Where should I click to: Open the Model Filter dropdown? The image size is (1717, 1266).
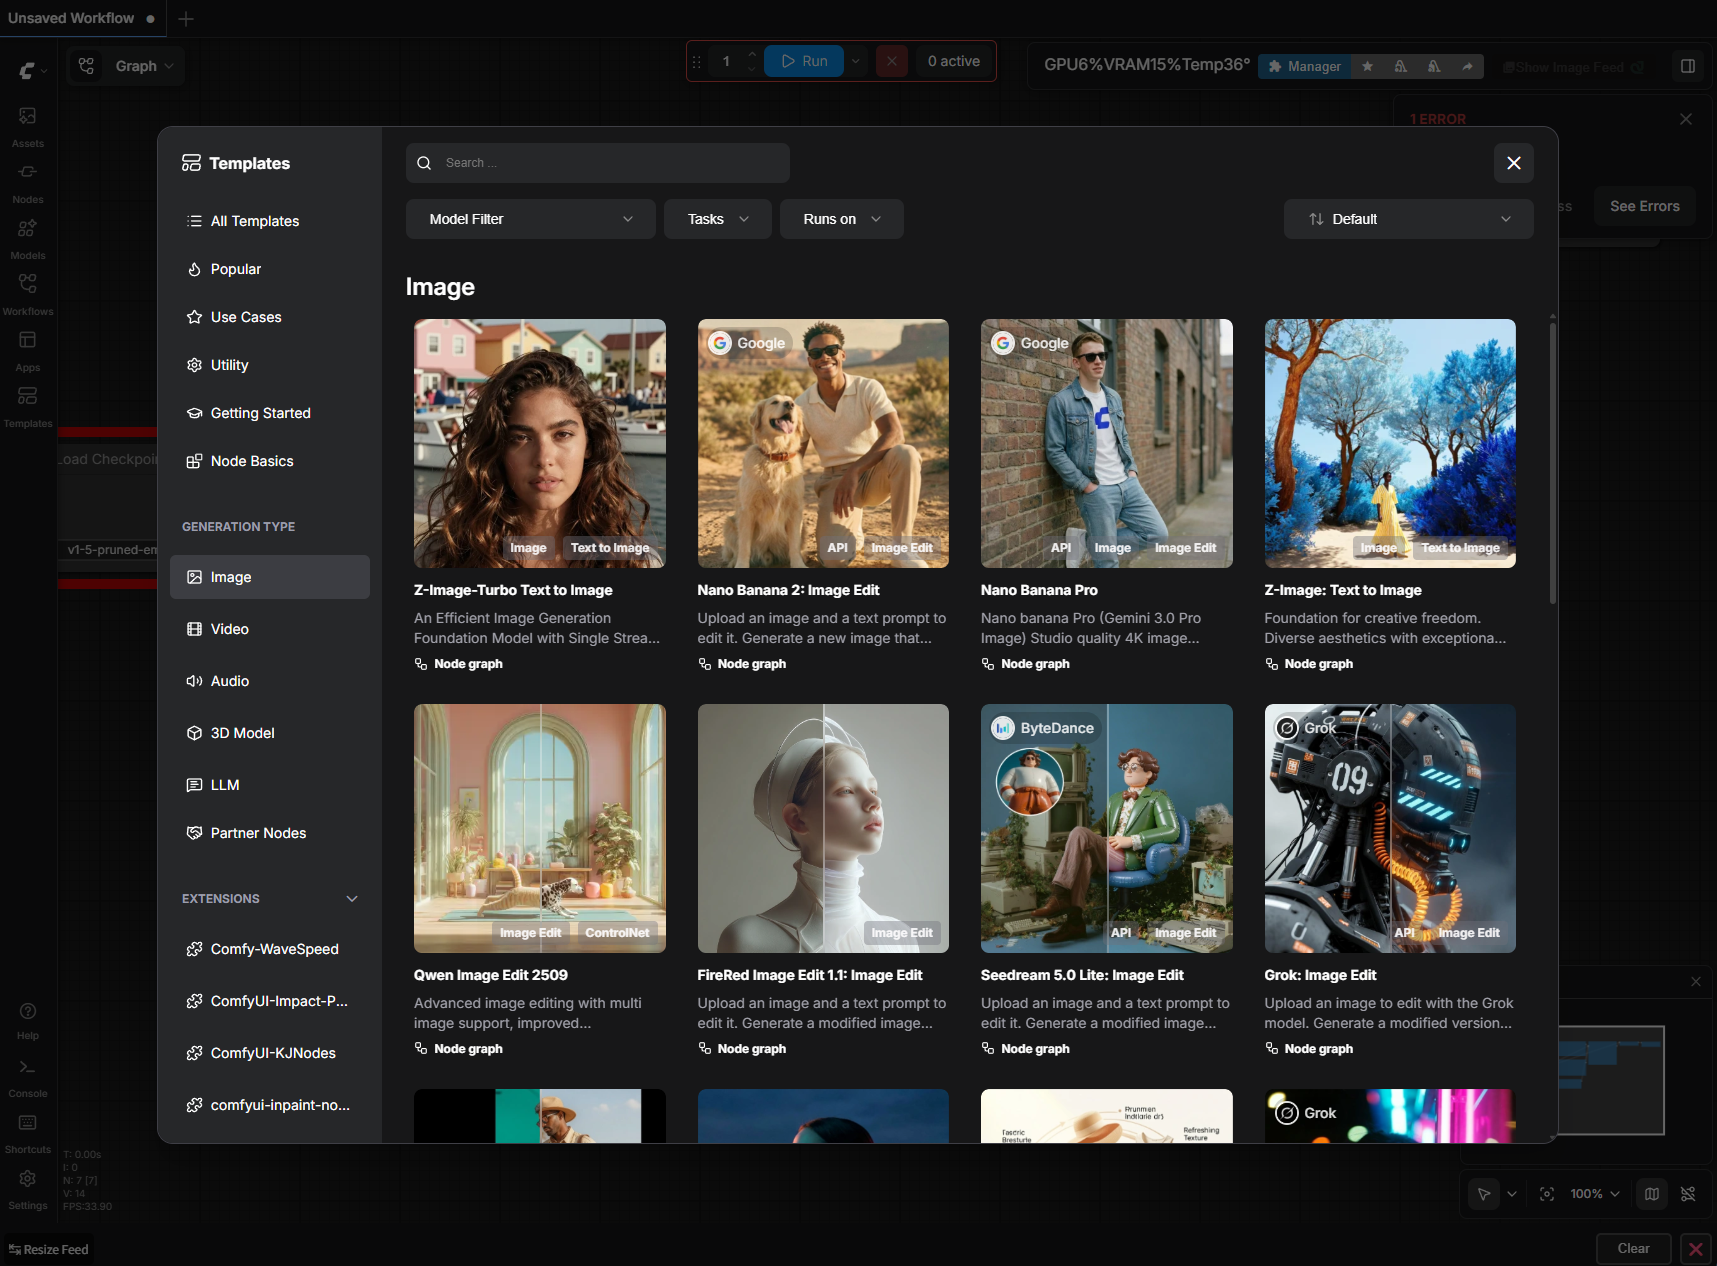pyautogui.click(x=530, y=219)
